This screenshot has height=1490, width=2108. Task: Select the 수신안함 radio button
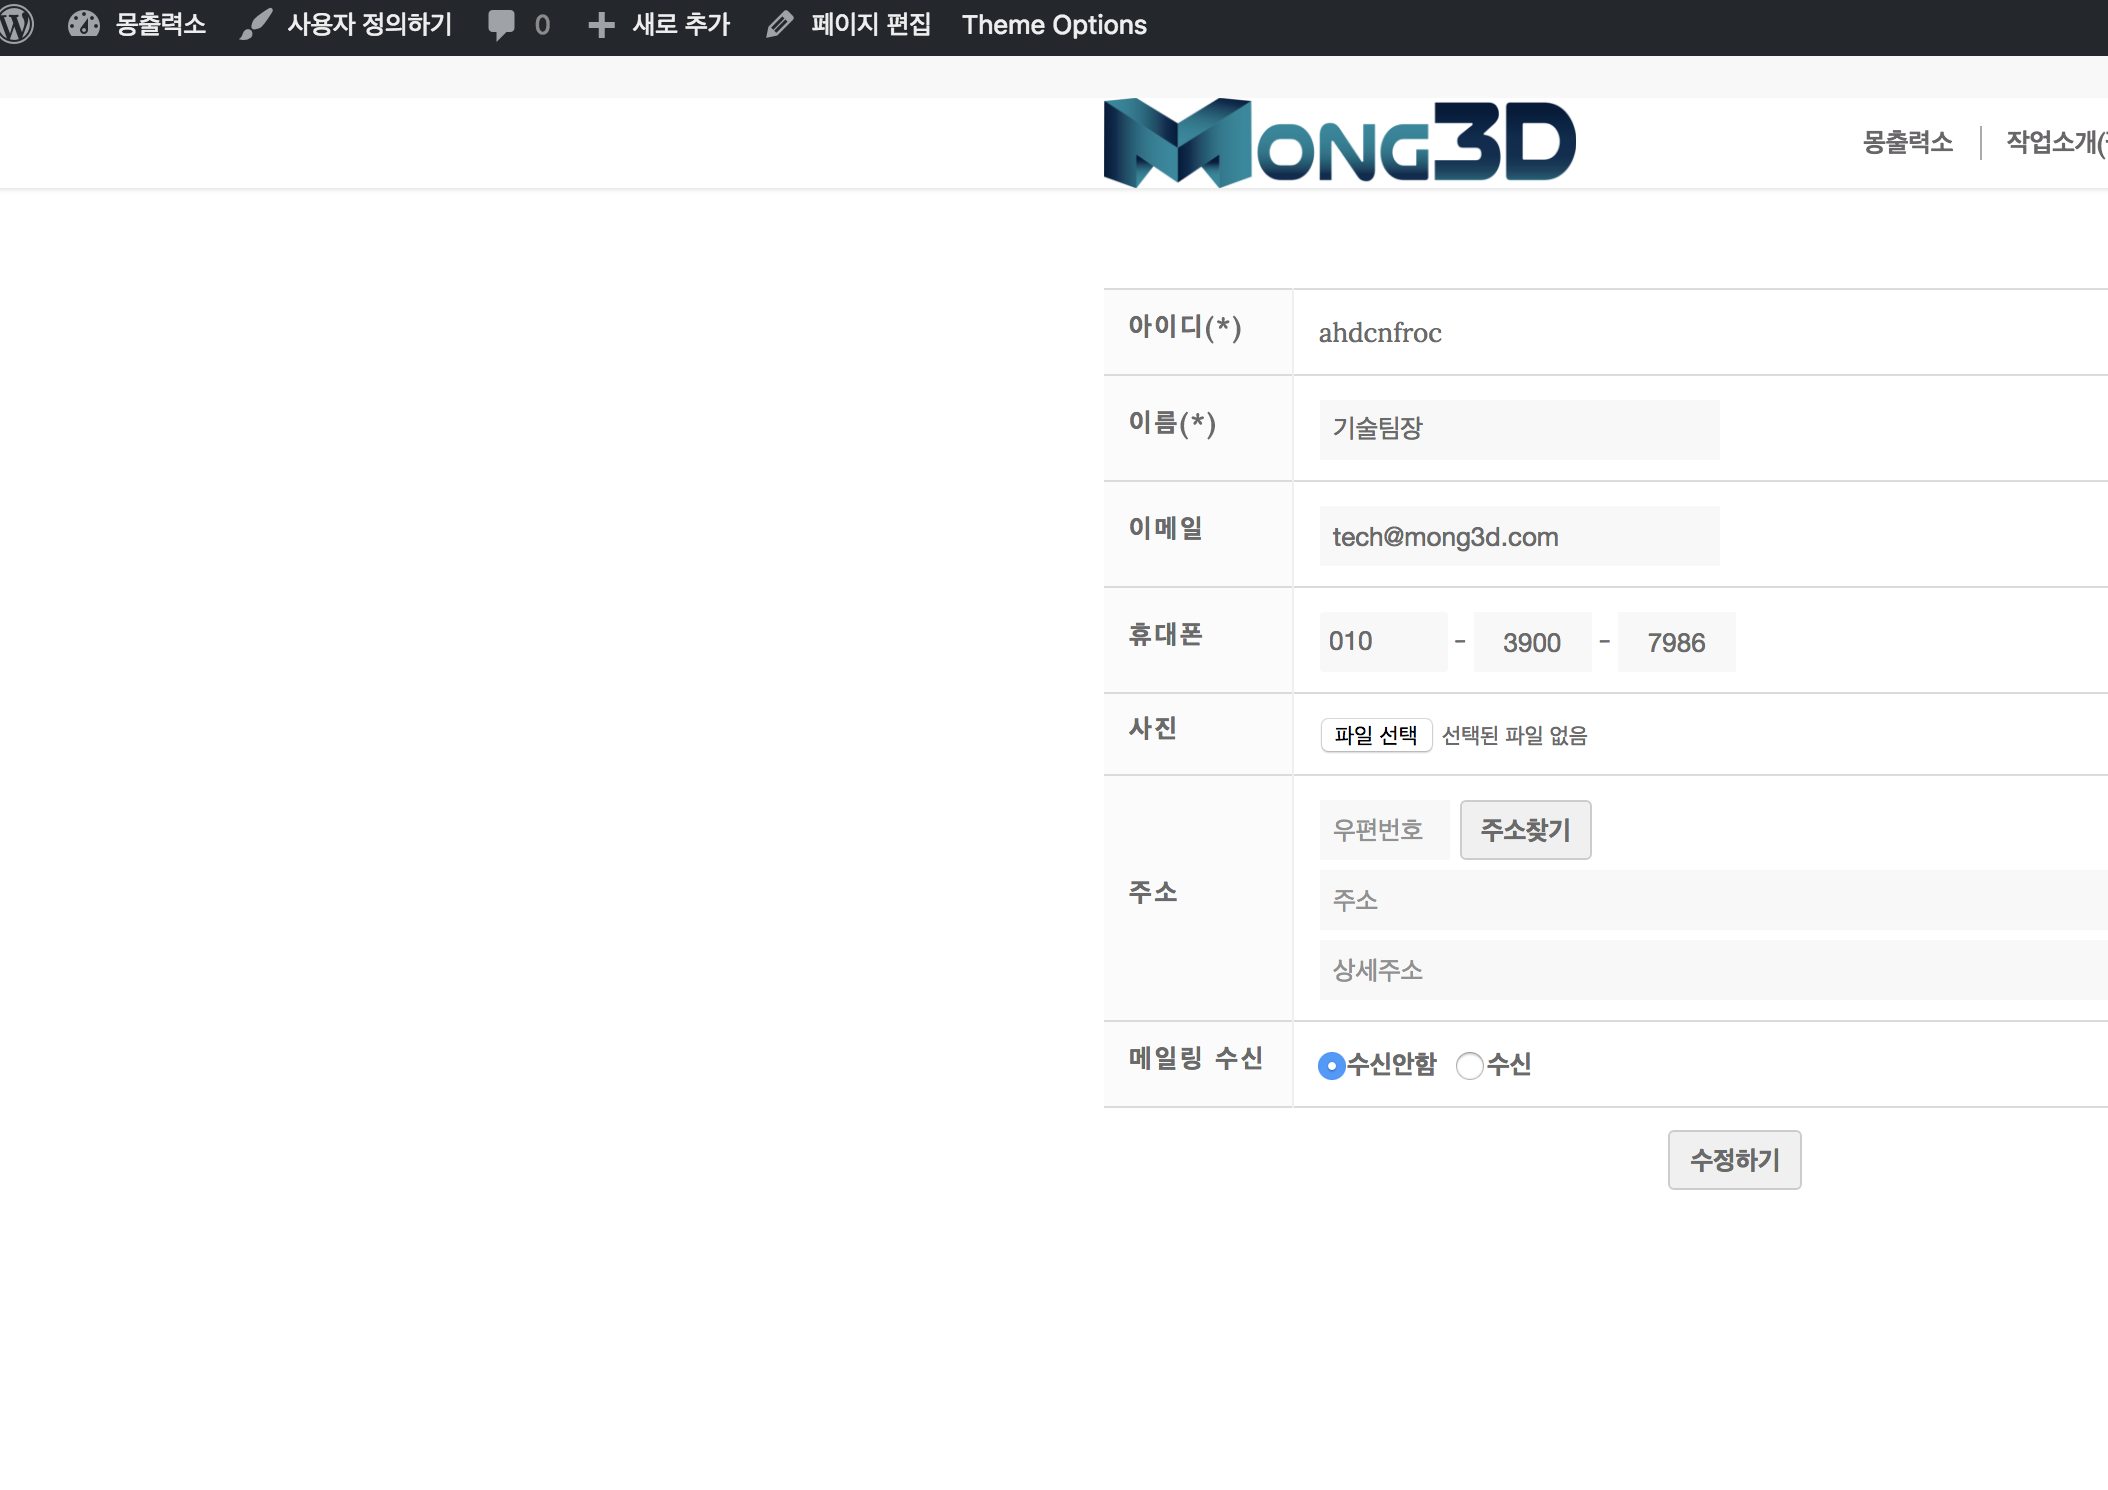coord(1331,1066)
